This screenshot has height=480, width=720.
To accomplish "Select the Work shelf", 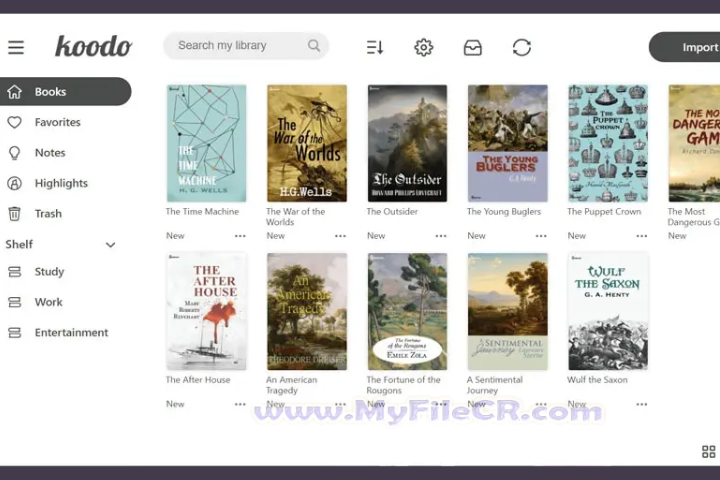I will click(48, 302).
